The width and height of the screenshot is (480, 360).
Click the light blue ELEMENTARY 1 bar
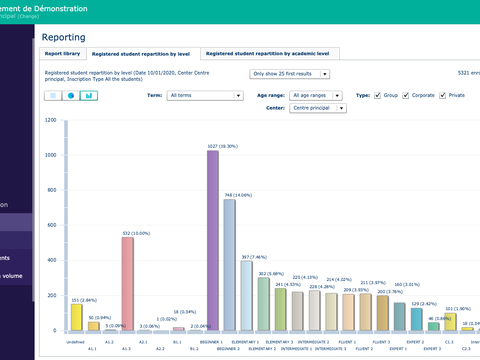[x=247, y=296]
